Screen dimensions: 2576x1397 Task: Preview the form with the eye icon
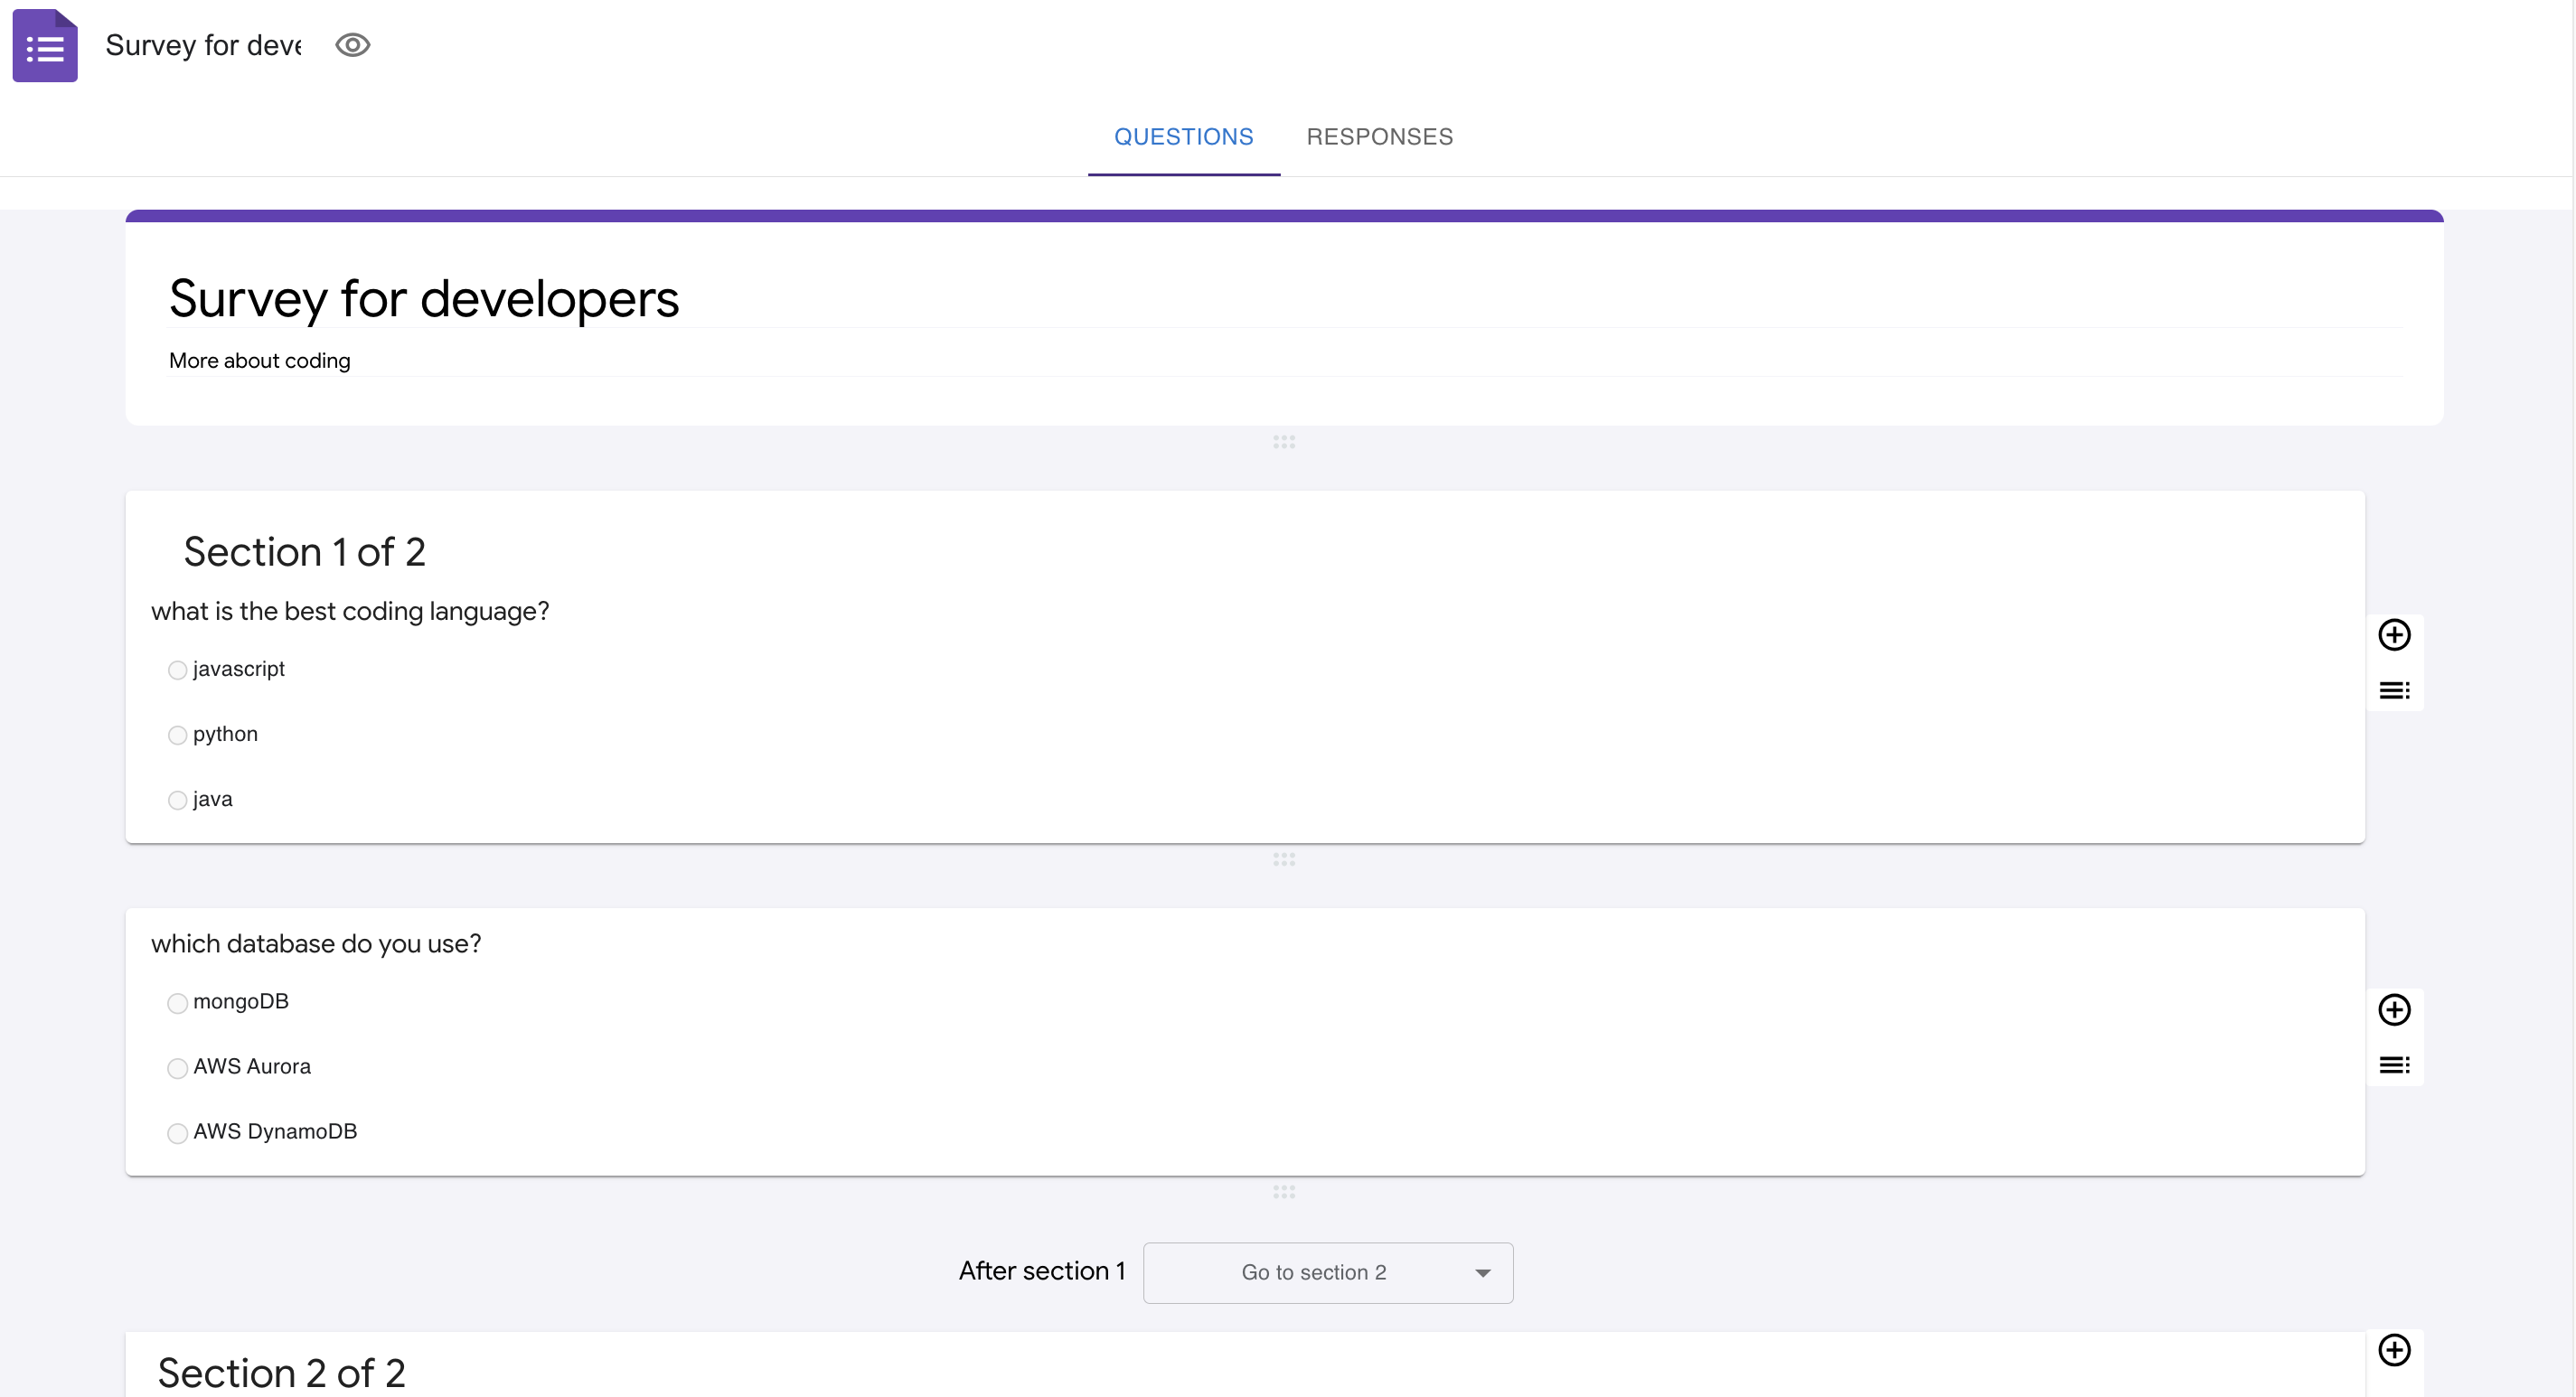[352, 45]
